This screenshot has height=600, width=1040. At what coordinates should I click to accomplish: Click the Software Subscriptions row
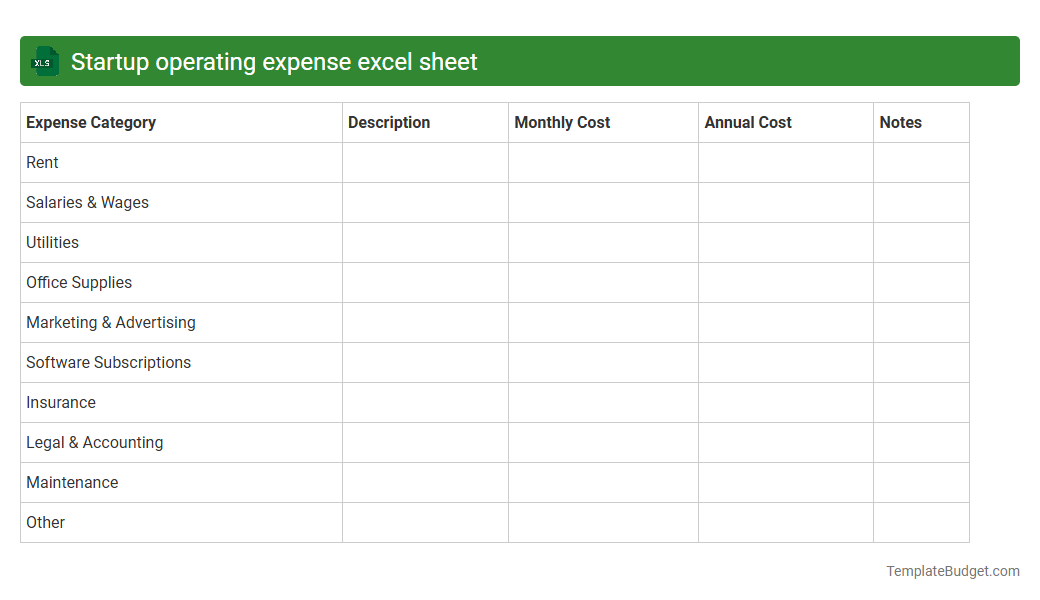(x=108, y=362)
